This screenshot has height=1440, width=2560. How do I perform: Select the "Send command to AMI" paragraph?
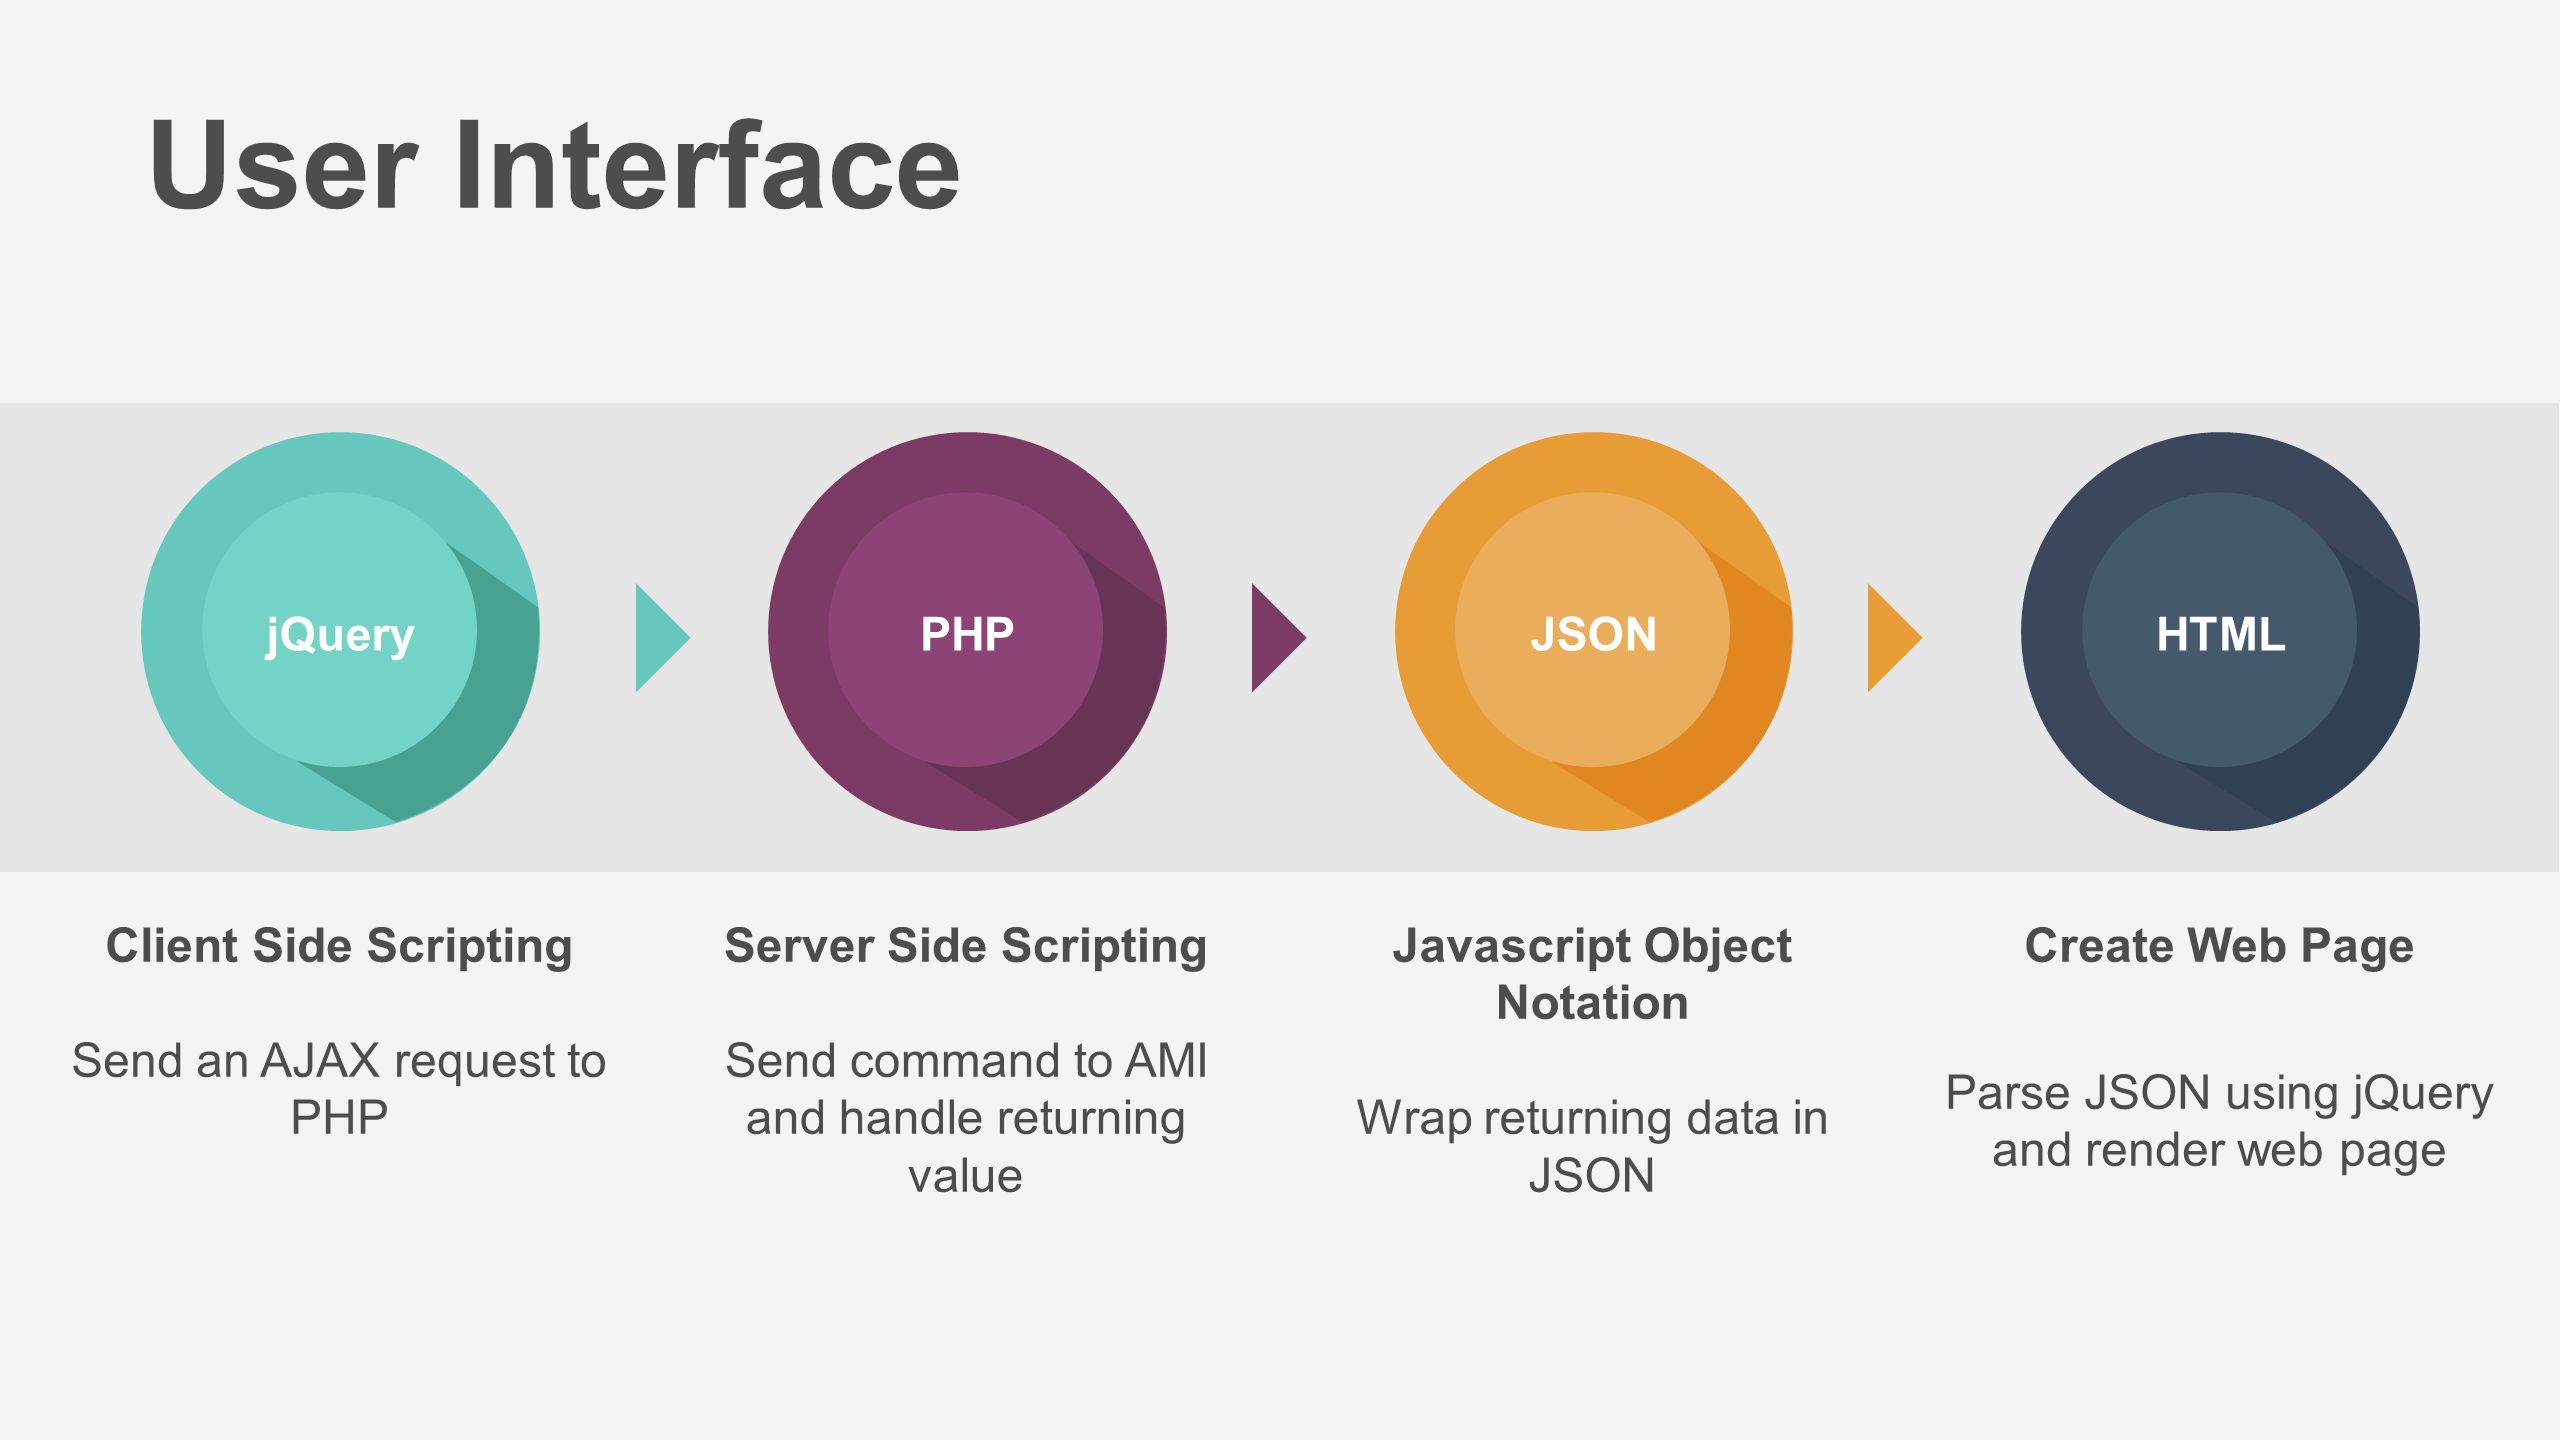966,1118
